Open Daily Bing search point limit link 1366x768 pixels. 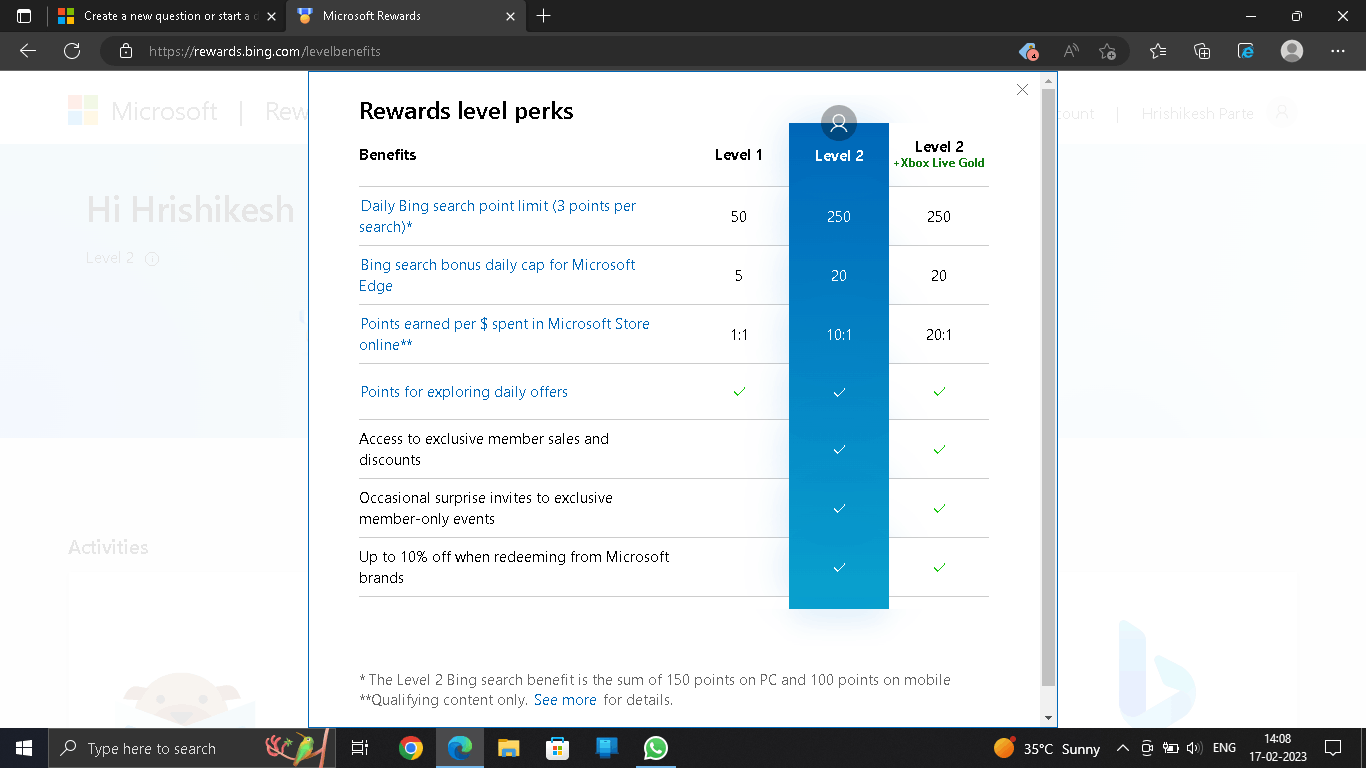click(498, 216)
